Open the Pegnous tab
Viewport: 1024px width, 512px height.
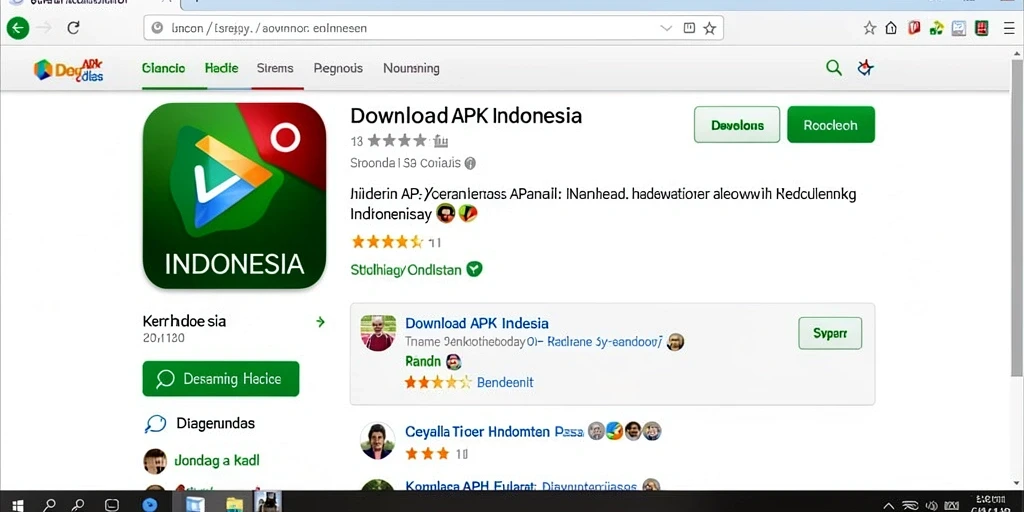[338, 68]
